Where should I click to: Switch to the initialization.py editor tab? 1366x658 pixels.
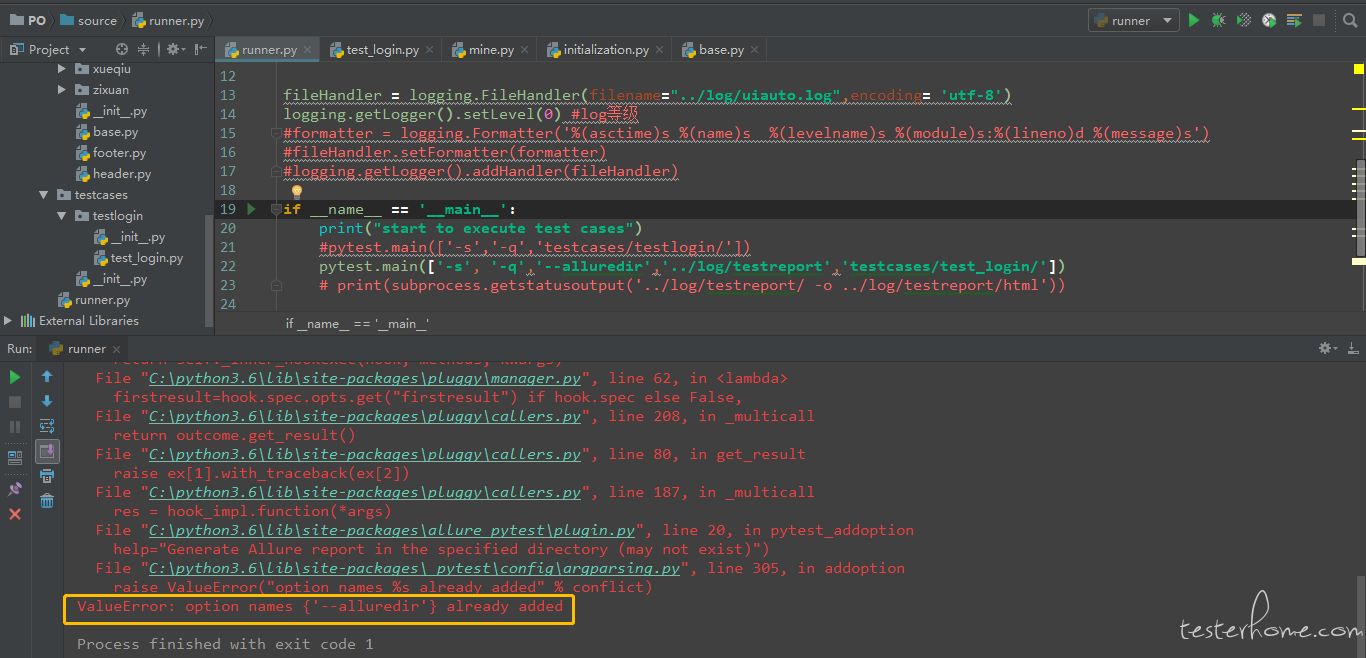(x=606, y=49)
